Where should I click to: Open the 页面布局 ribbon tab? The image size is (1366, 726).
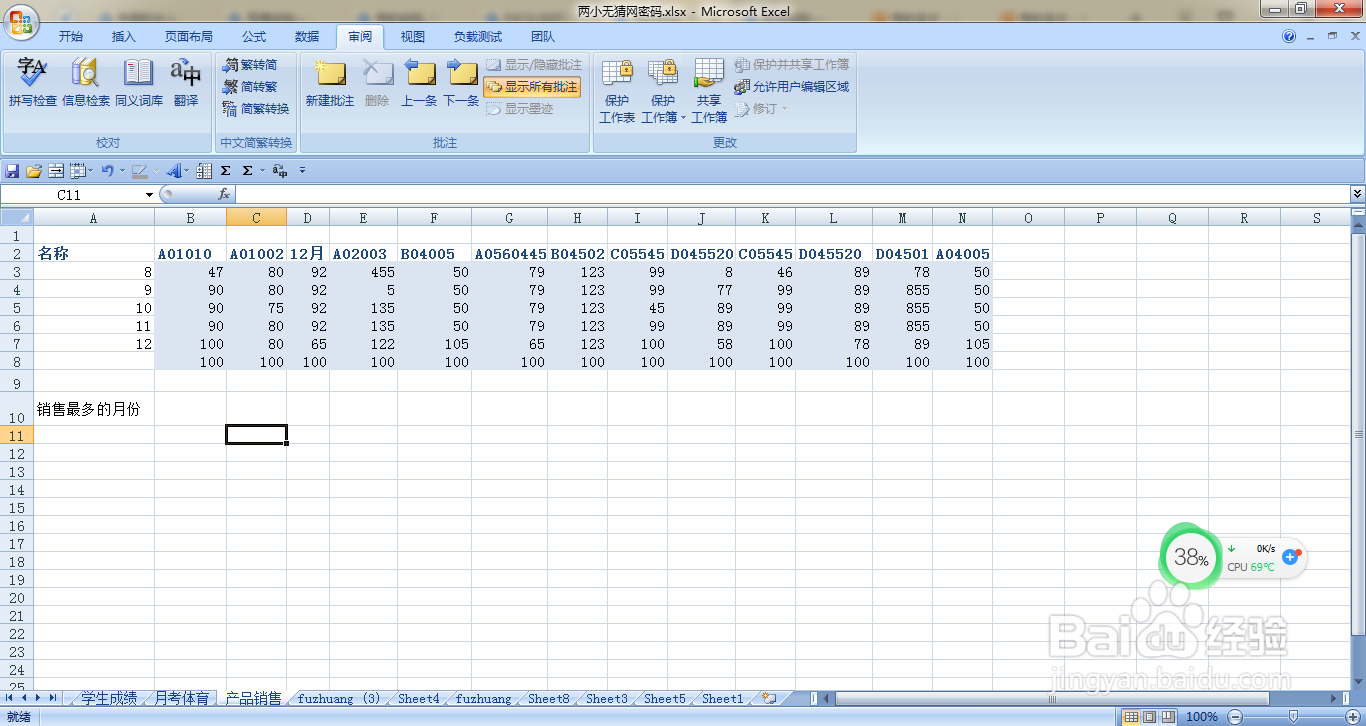tap(189, 37)
